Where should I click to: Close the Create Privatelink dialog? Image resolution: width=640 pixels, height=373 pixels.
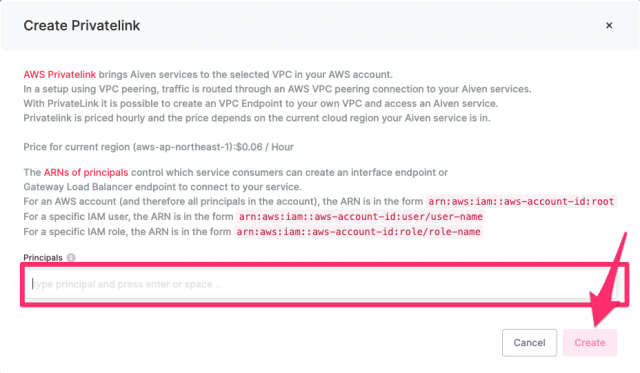609,25
